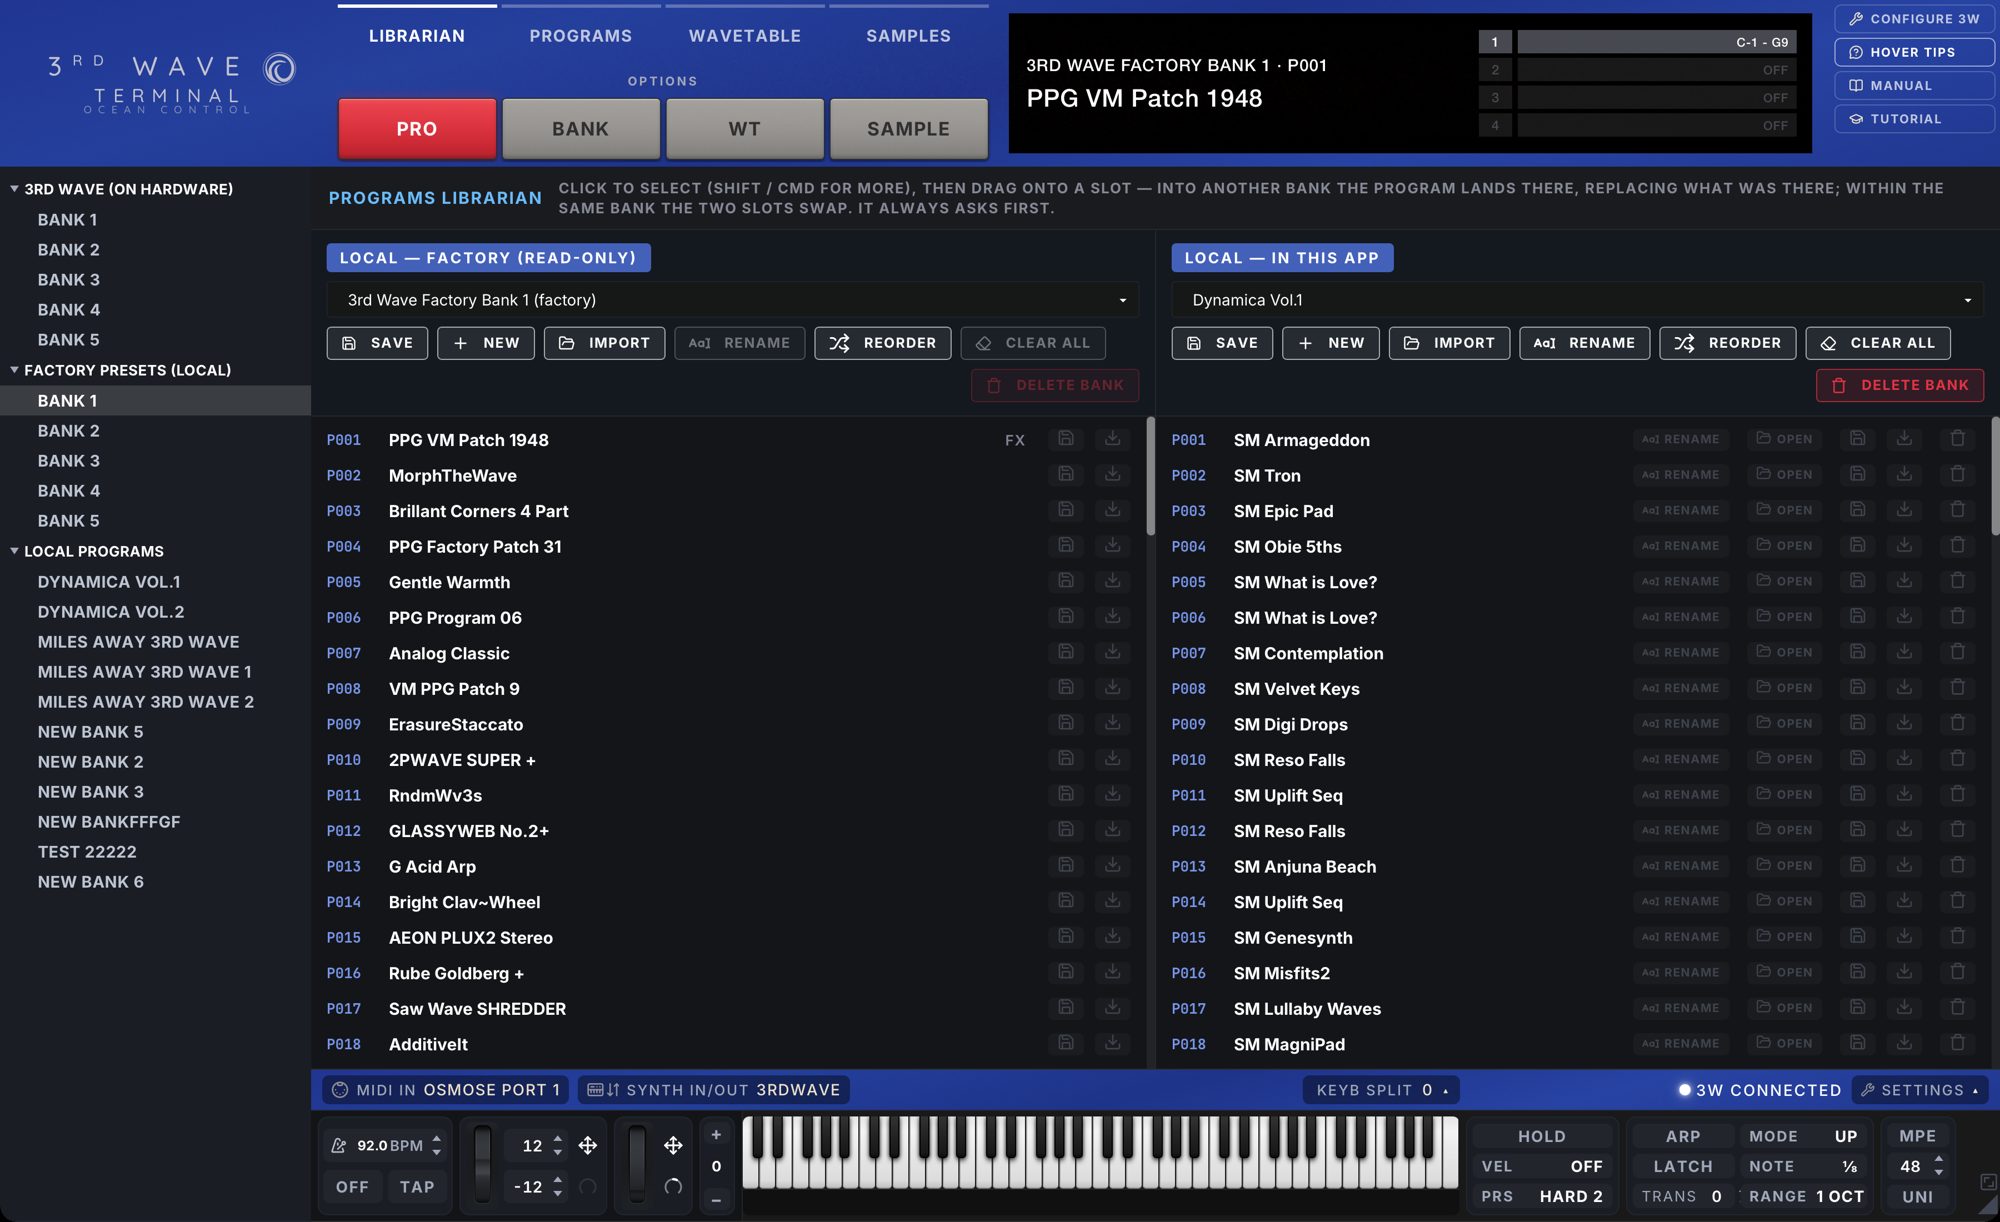The height and width of the screenshot is (1222, 2000).
Task: Collapse the LOCAL PROGRAMS tree group
Action: (x=14, y=550)
